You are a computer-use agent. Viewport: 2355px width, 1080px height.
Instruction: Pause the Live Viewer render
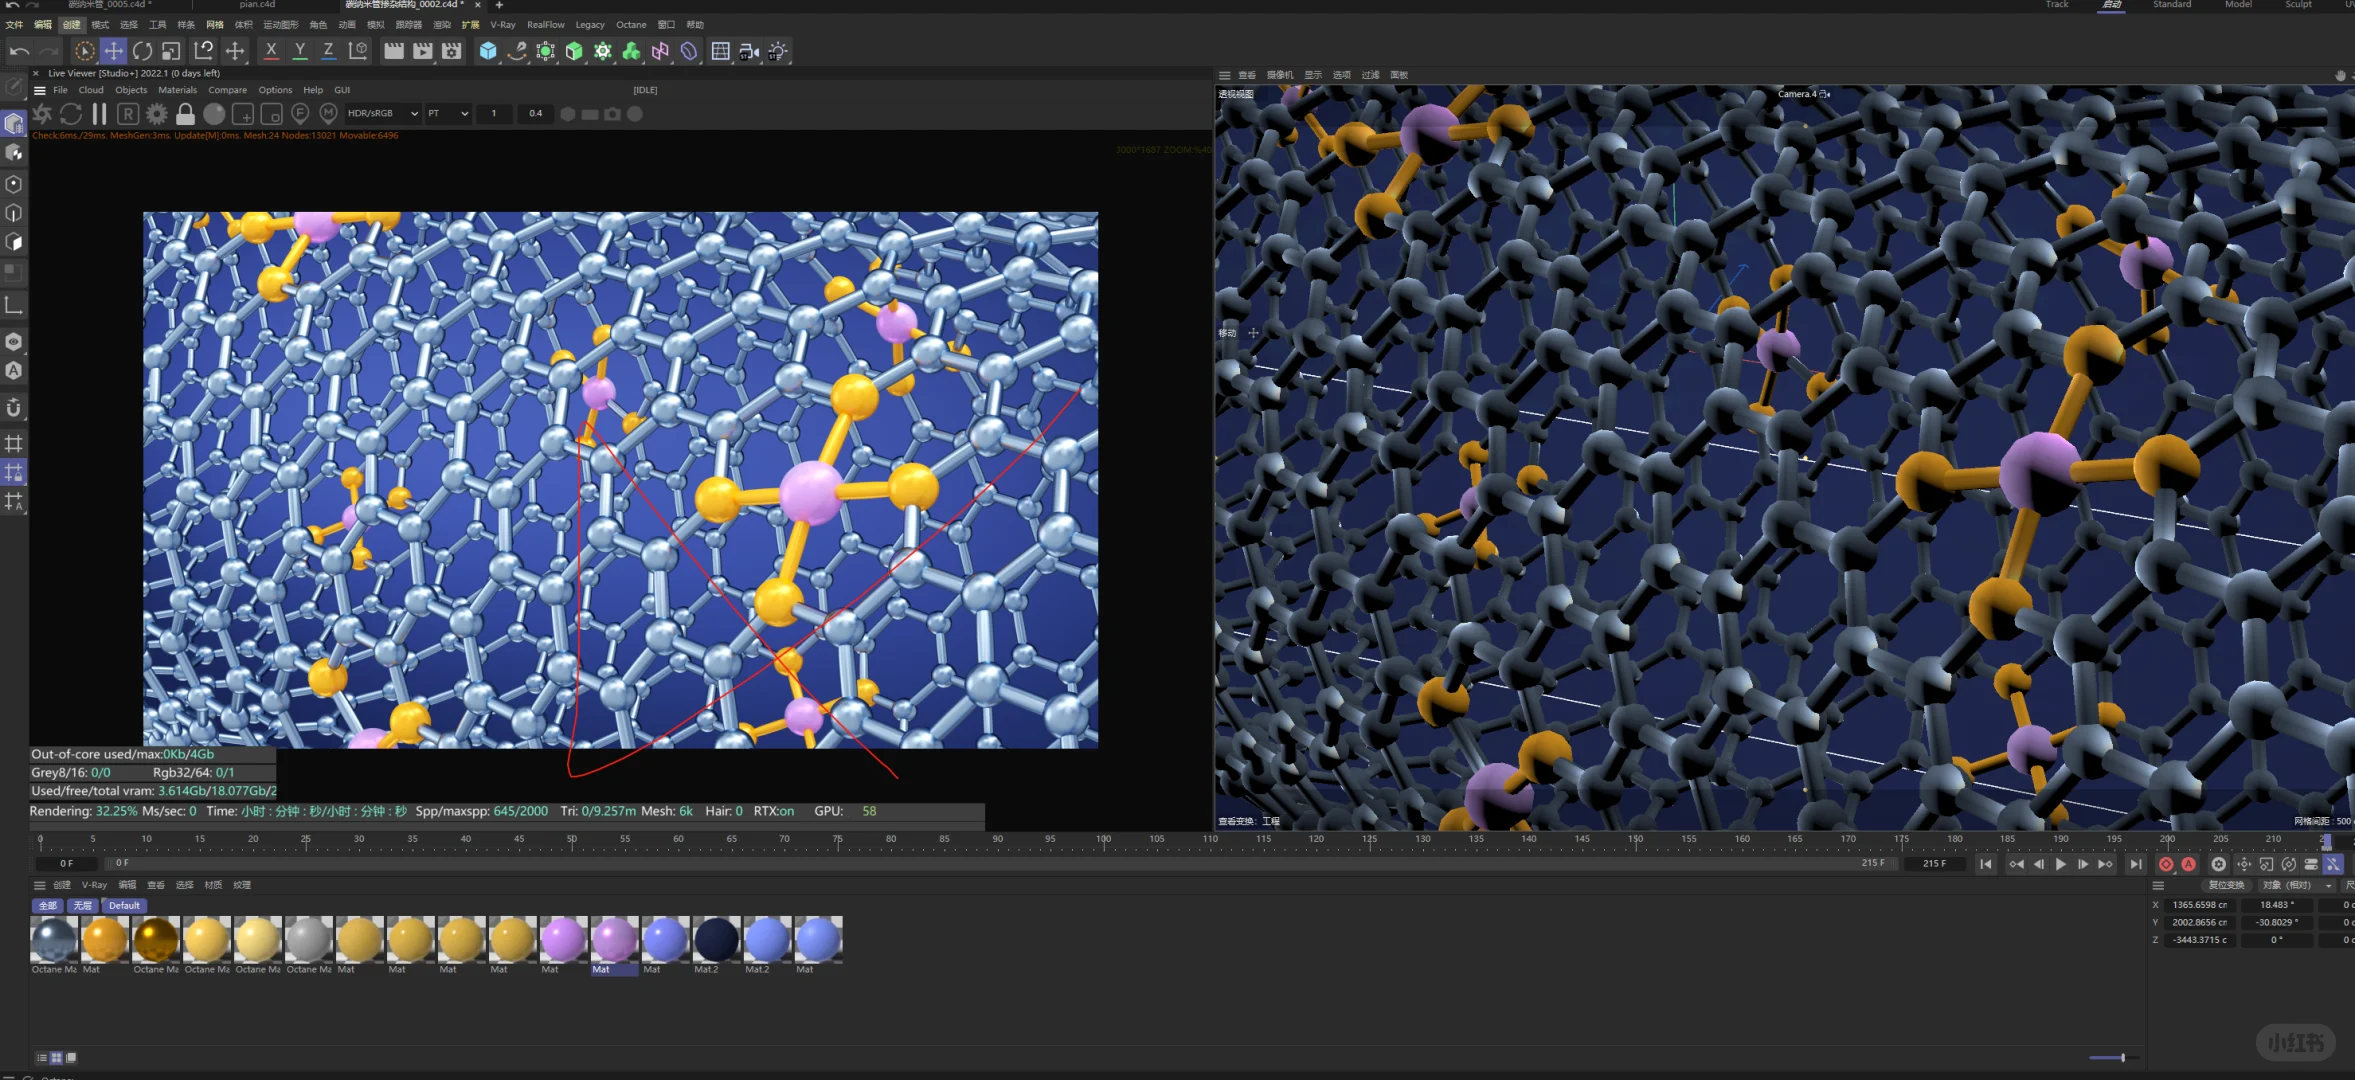coord(99,114)
